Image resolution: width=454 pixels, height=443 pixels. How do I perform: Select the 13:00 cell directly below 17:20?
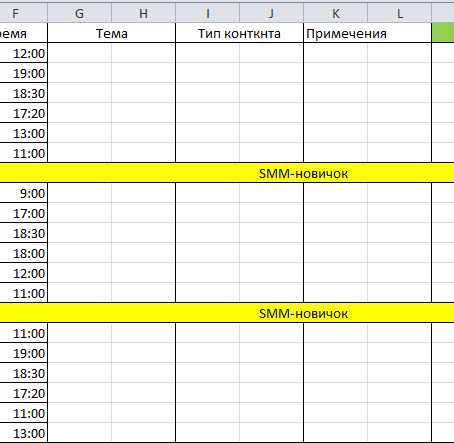23,133
